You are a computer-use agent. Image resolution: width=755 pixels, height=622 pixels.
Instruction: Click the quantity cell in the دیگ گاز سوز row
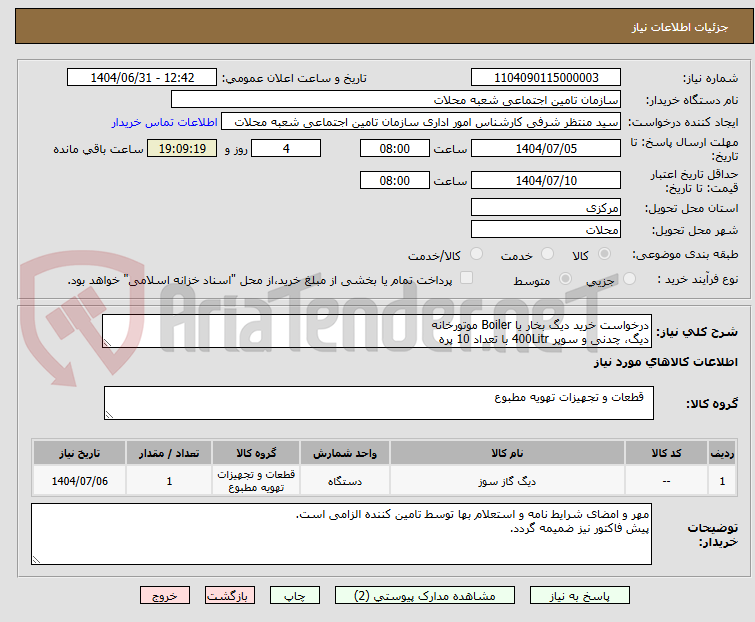tap(169, 481)
